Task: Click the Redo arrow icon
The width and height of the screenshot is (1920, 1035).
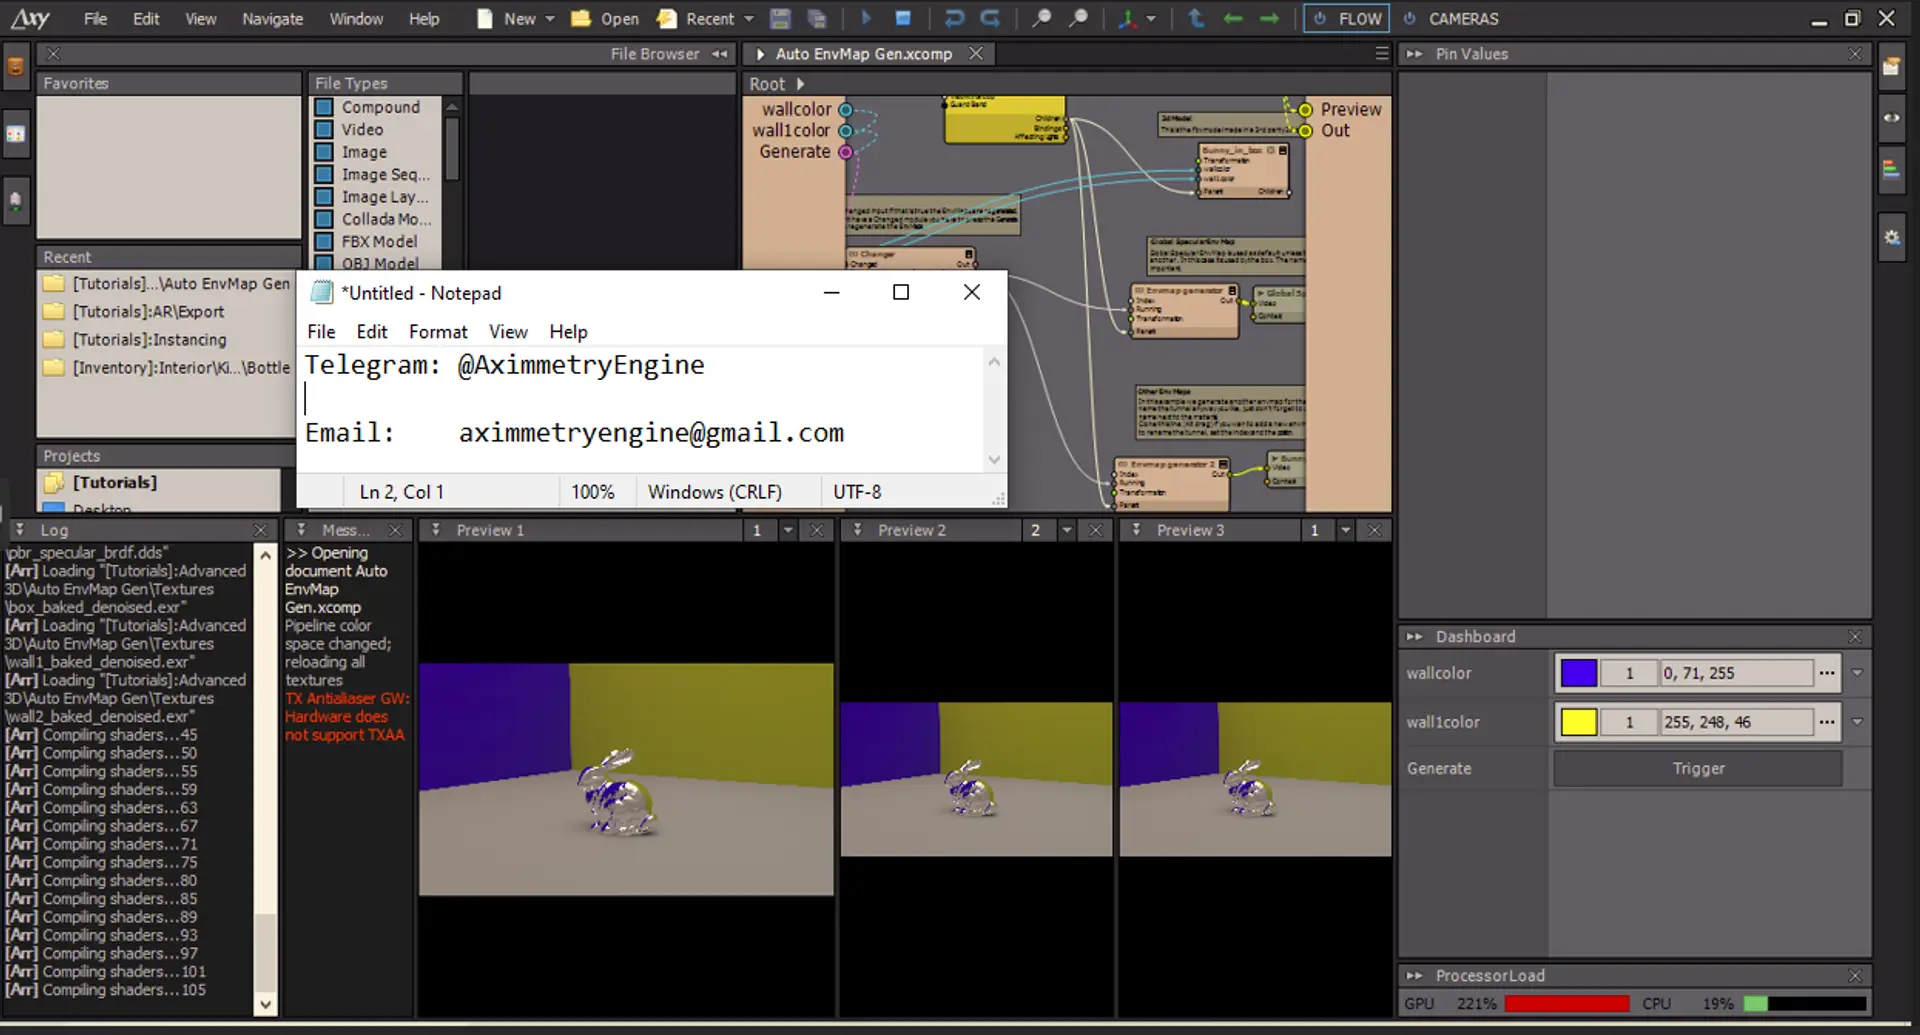Action: point(990,19)
